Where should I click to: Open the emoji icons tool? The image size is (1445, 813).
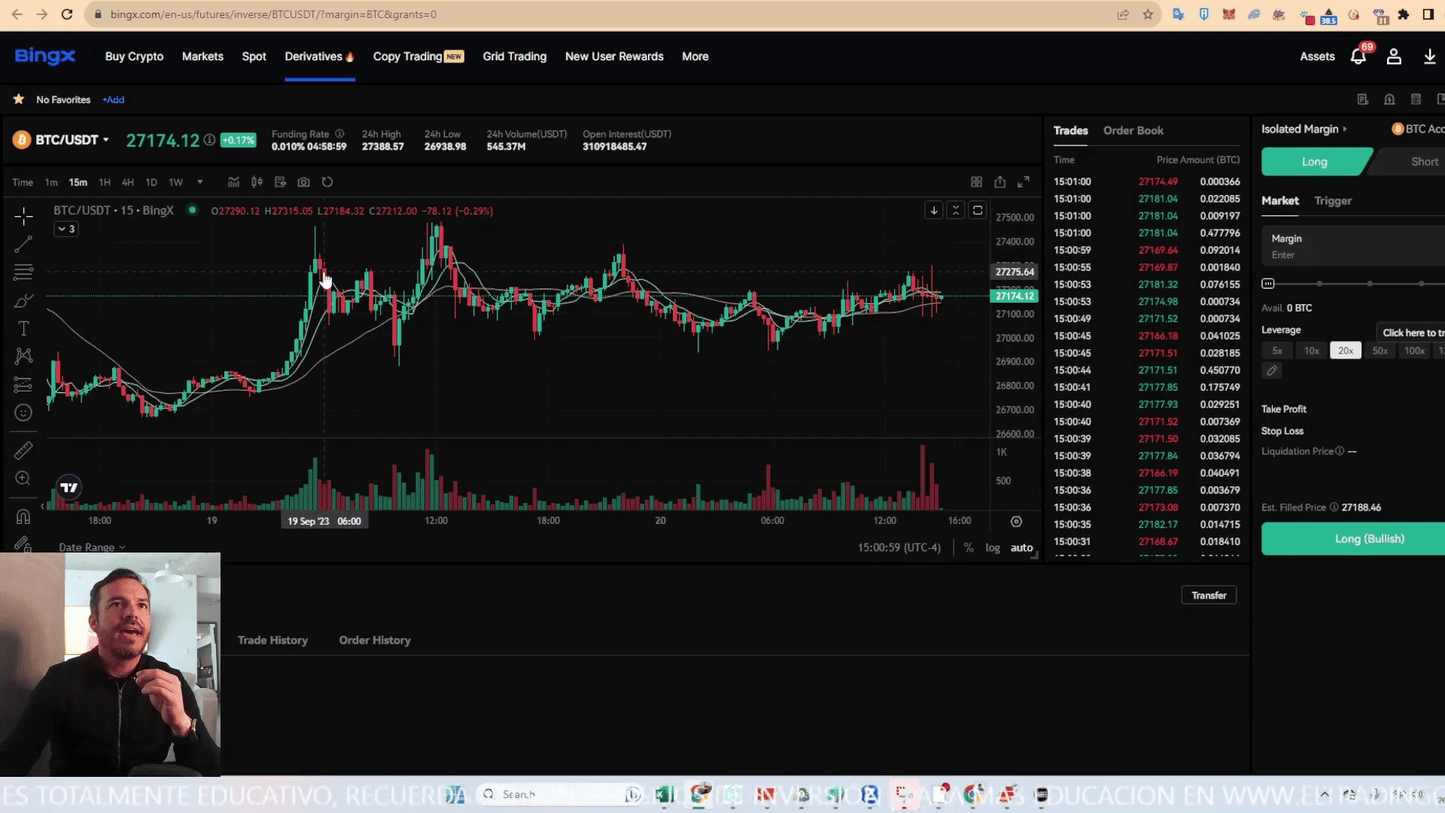pyautogui.click(x=23, y=413)
